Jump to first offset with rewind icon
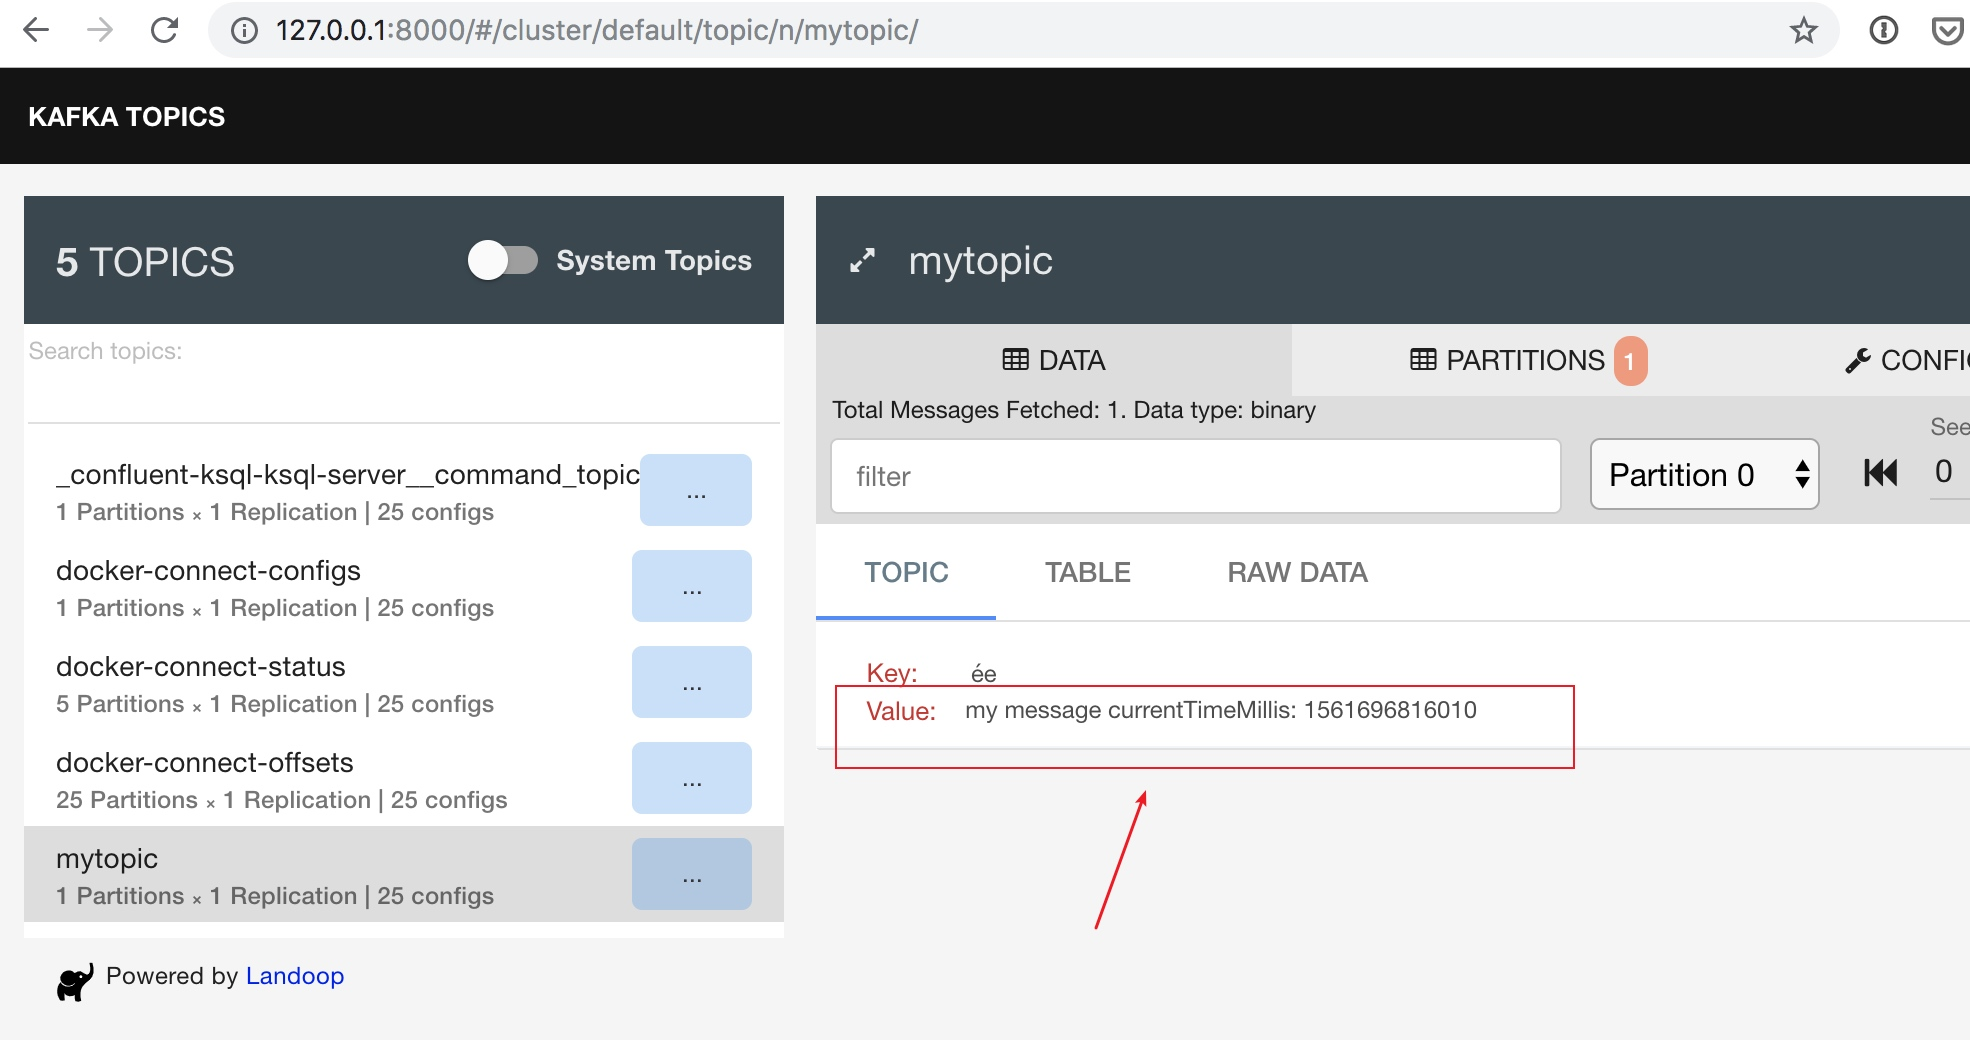This screenshot has height=1040, width=1970. [x=1880, y=473]
